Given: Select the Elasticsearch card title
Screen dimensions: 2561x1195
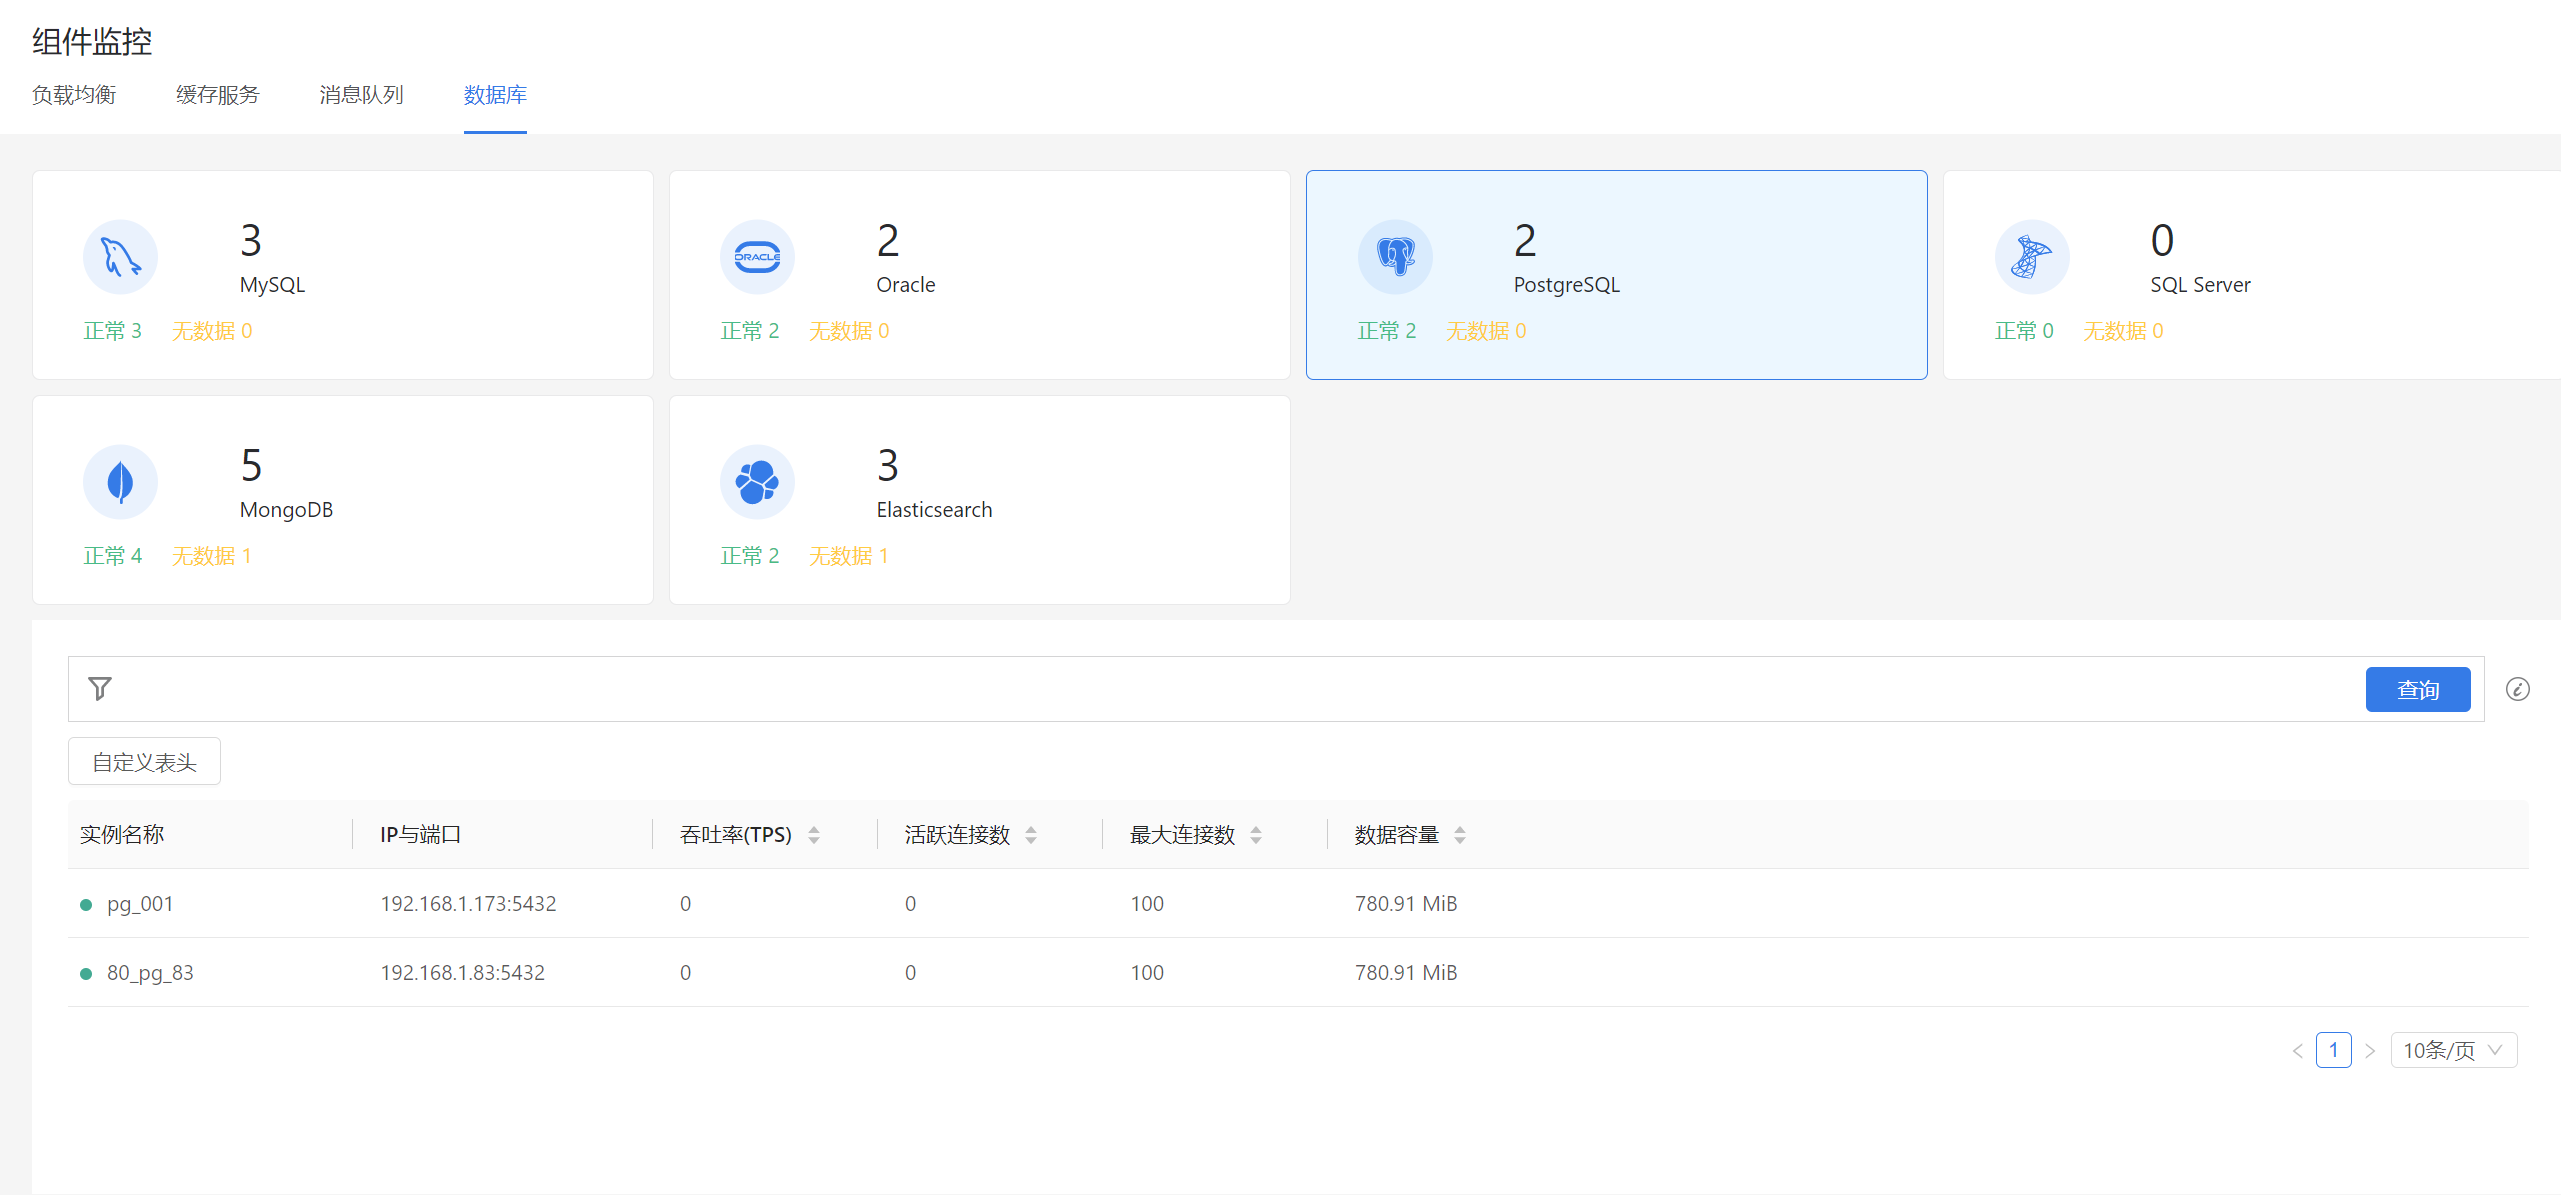Looking at the screenshot, I should [934, 510].
